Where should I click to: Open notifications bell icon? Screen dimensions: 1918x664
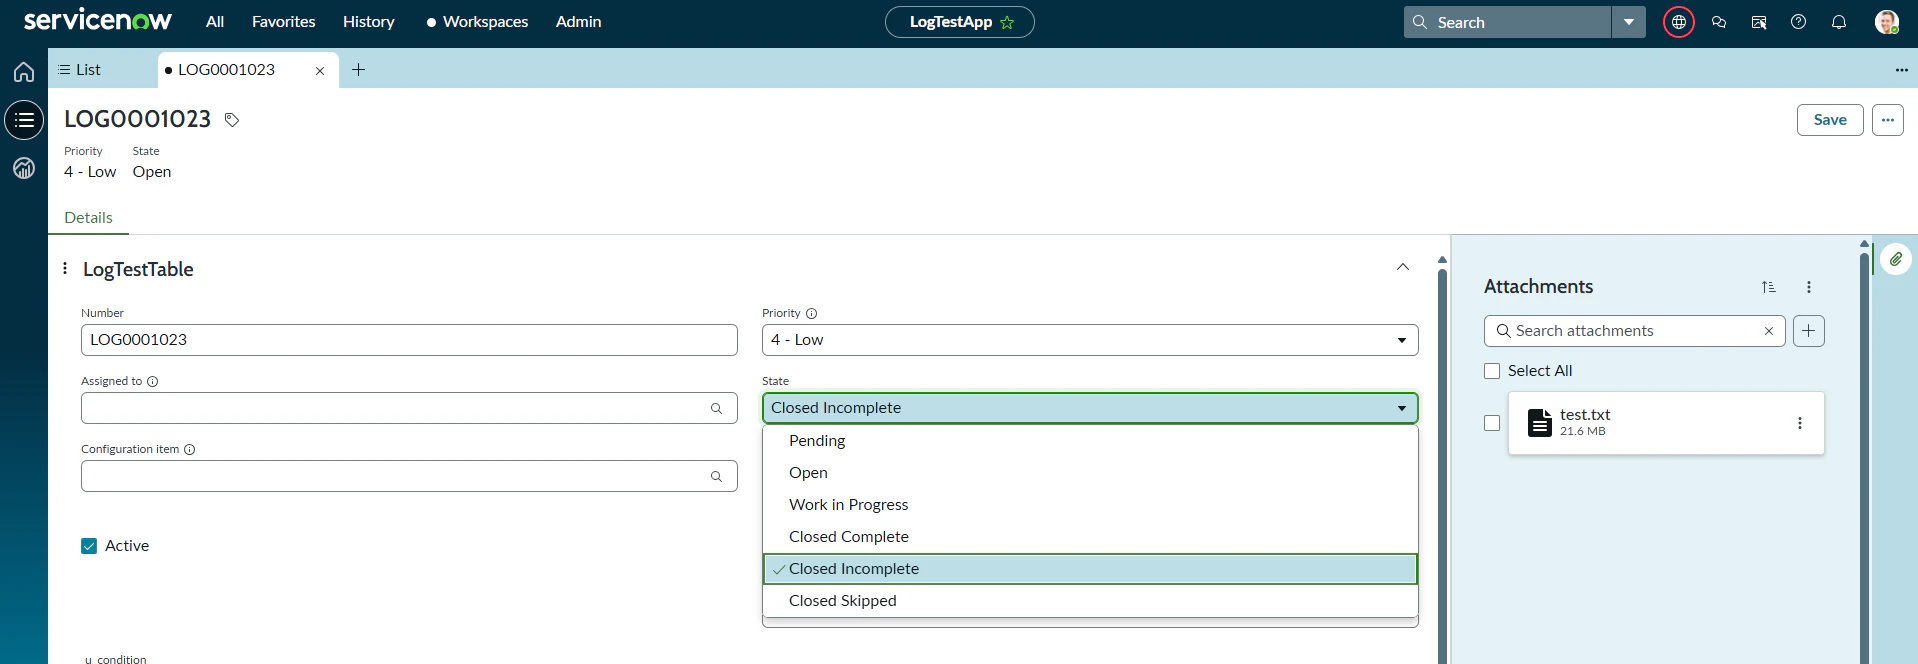pyautogui.click(x=1838, y=22)
